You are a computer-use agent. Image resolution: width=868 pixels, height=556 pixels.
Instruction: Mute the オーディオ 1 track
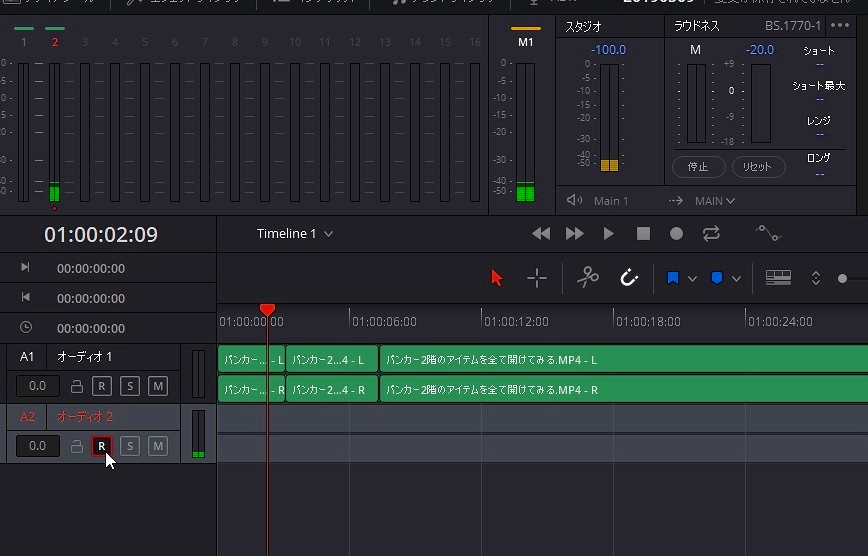pos(158,386)
